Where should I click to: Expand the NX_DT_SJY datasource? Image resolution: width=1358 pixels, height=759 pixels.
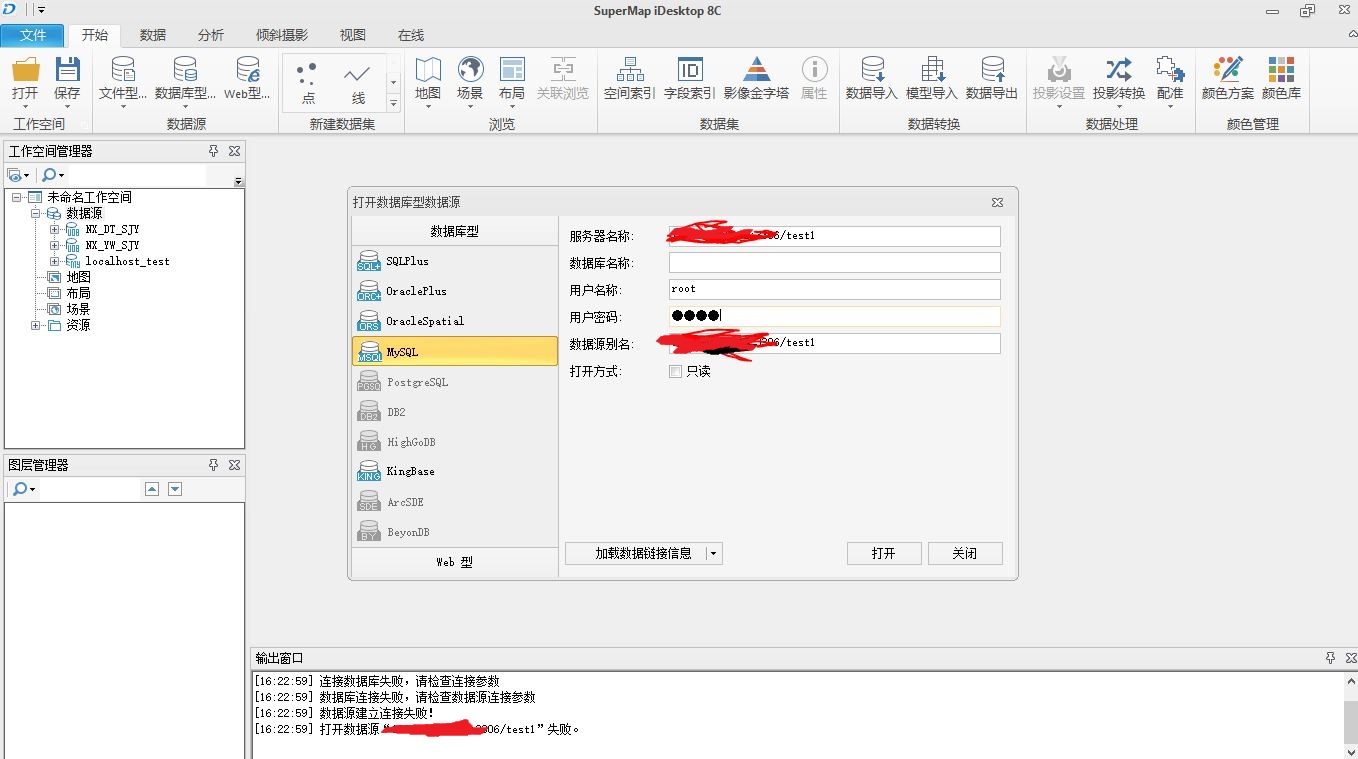55,229
